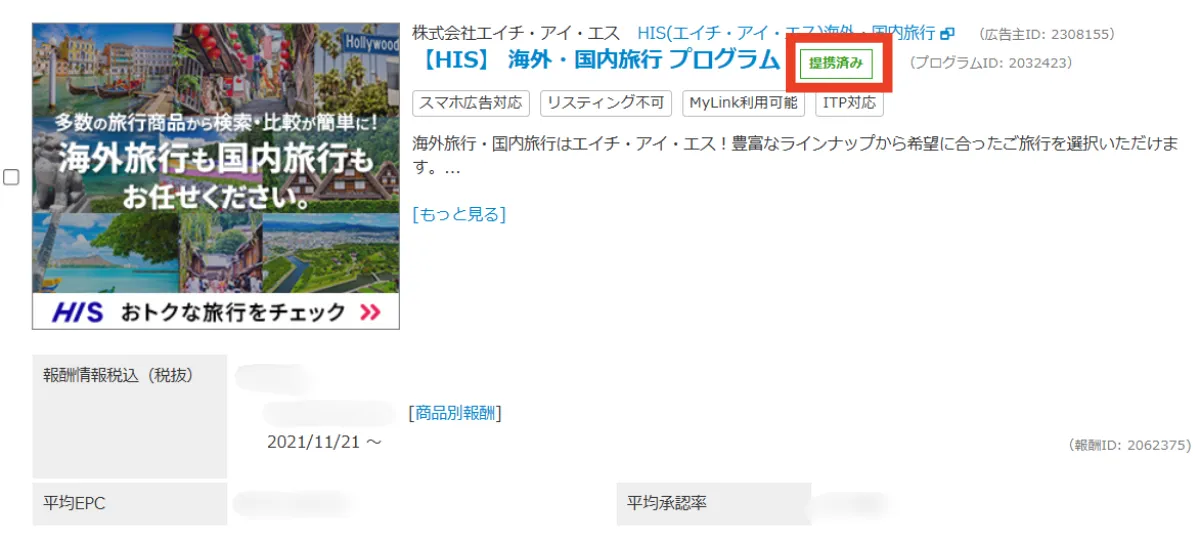Click the リスティング不可 tag
Screen dimensions: 1200x539
point(606,103)
